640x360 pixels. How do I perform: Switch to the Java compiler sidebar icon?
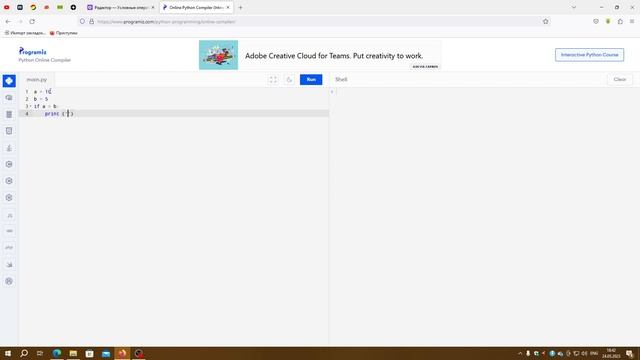click(x=9, y=148)
